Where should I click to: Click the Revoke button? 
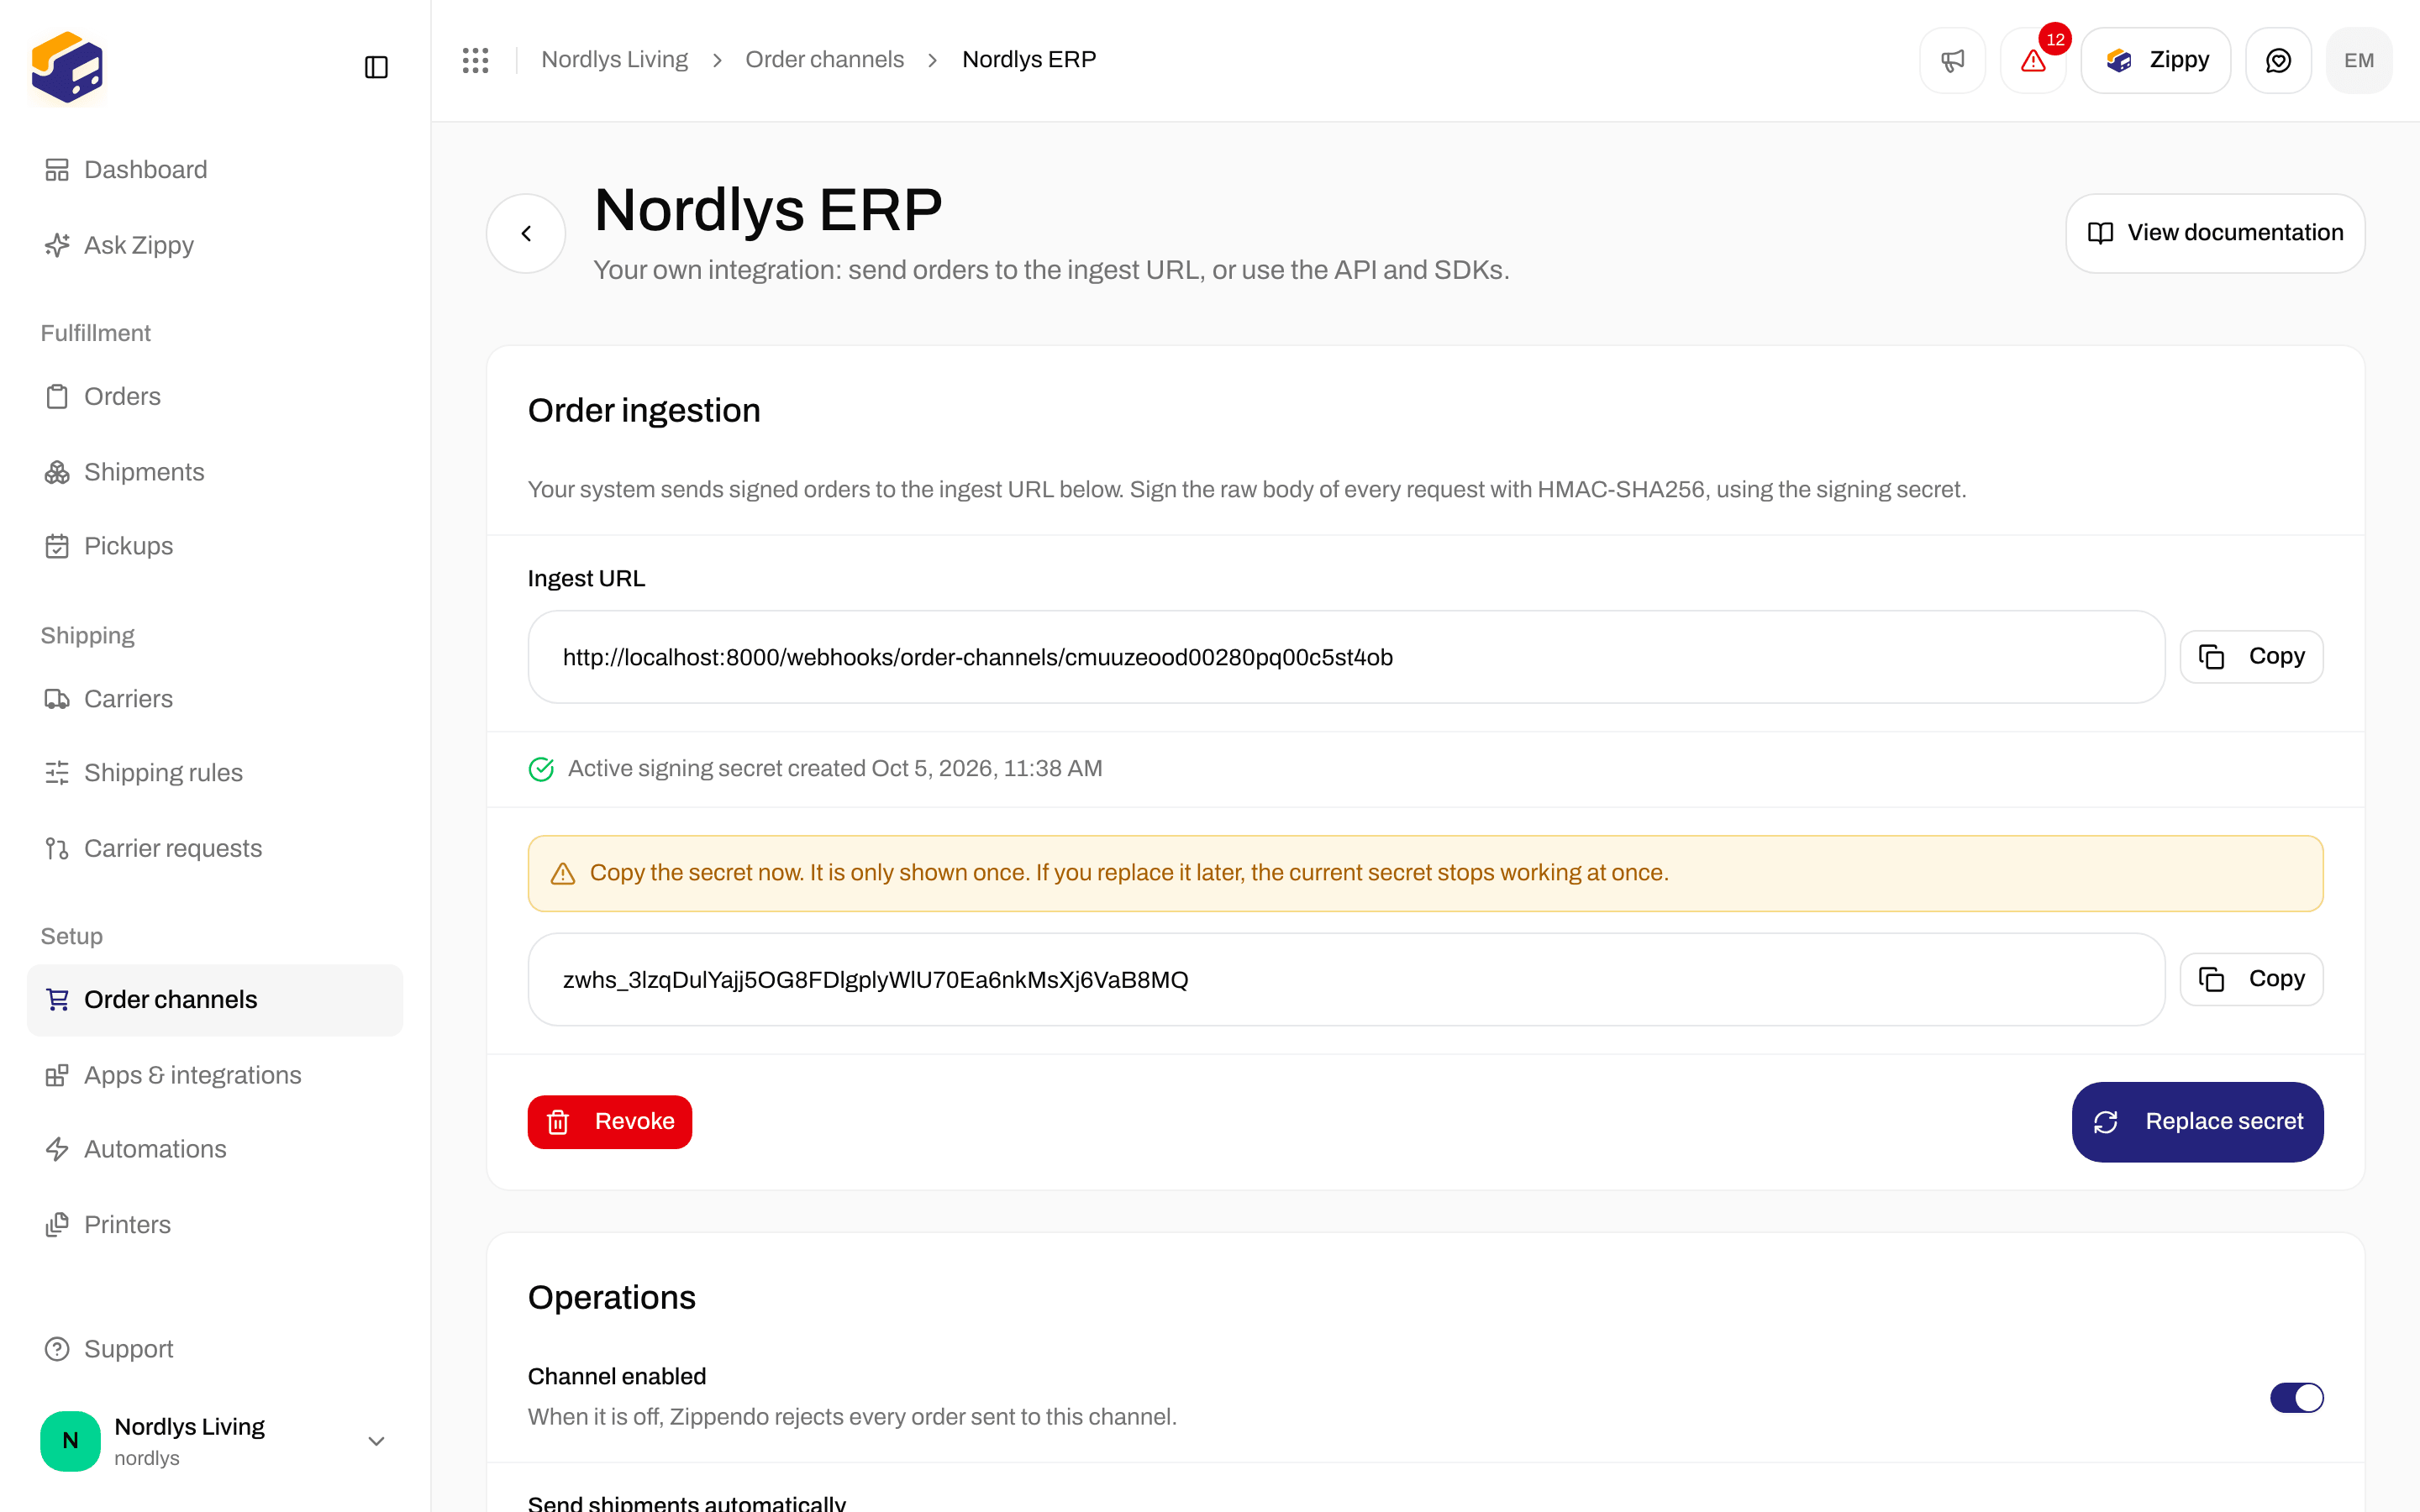click(610, 1122)
